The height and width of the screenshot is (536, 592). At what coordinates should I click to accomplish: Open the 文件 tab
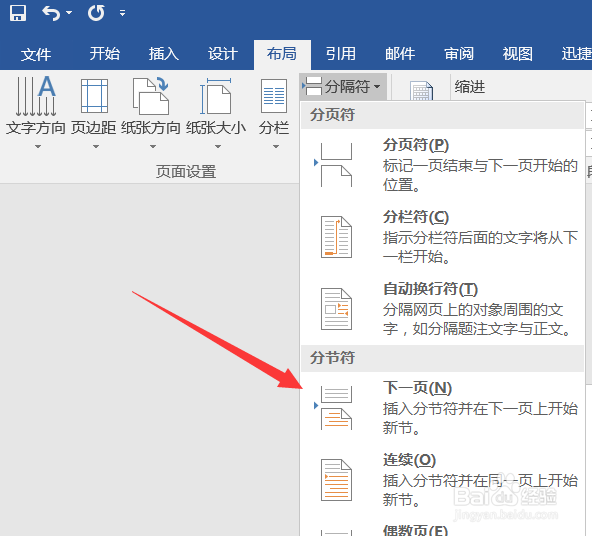[36, 54]
